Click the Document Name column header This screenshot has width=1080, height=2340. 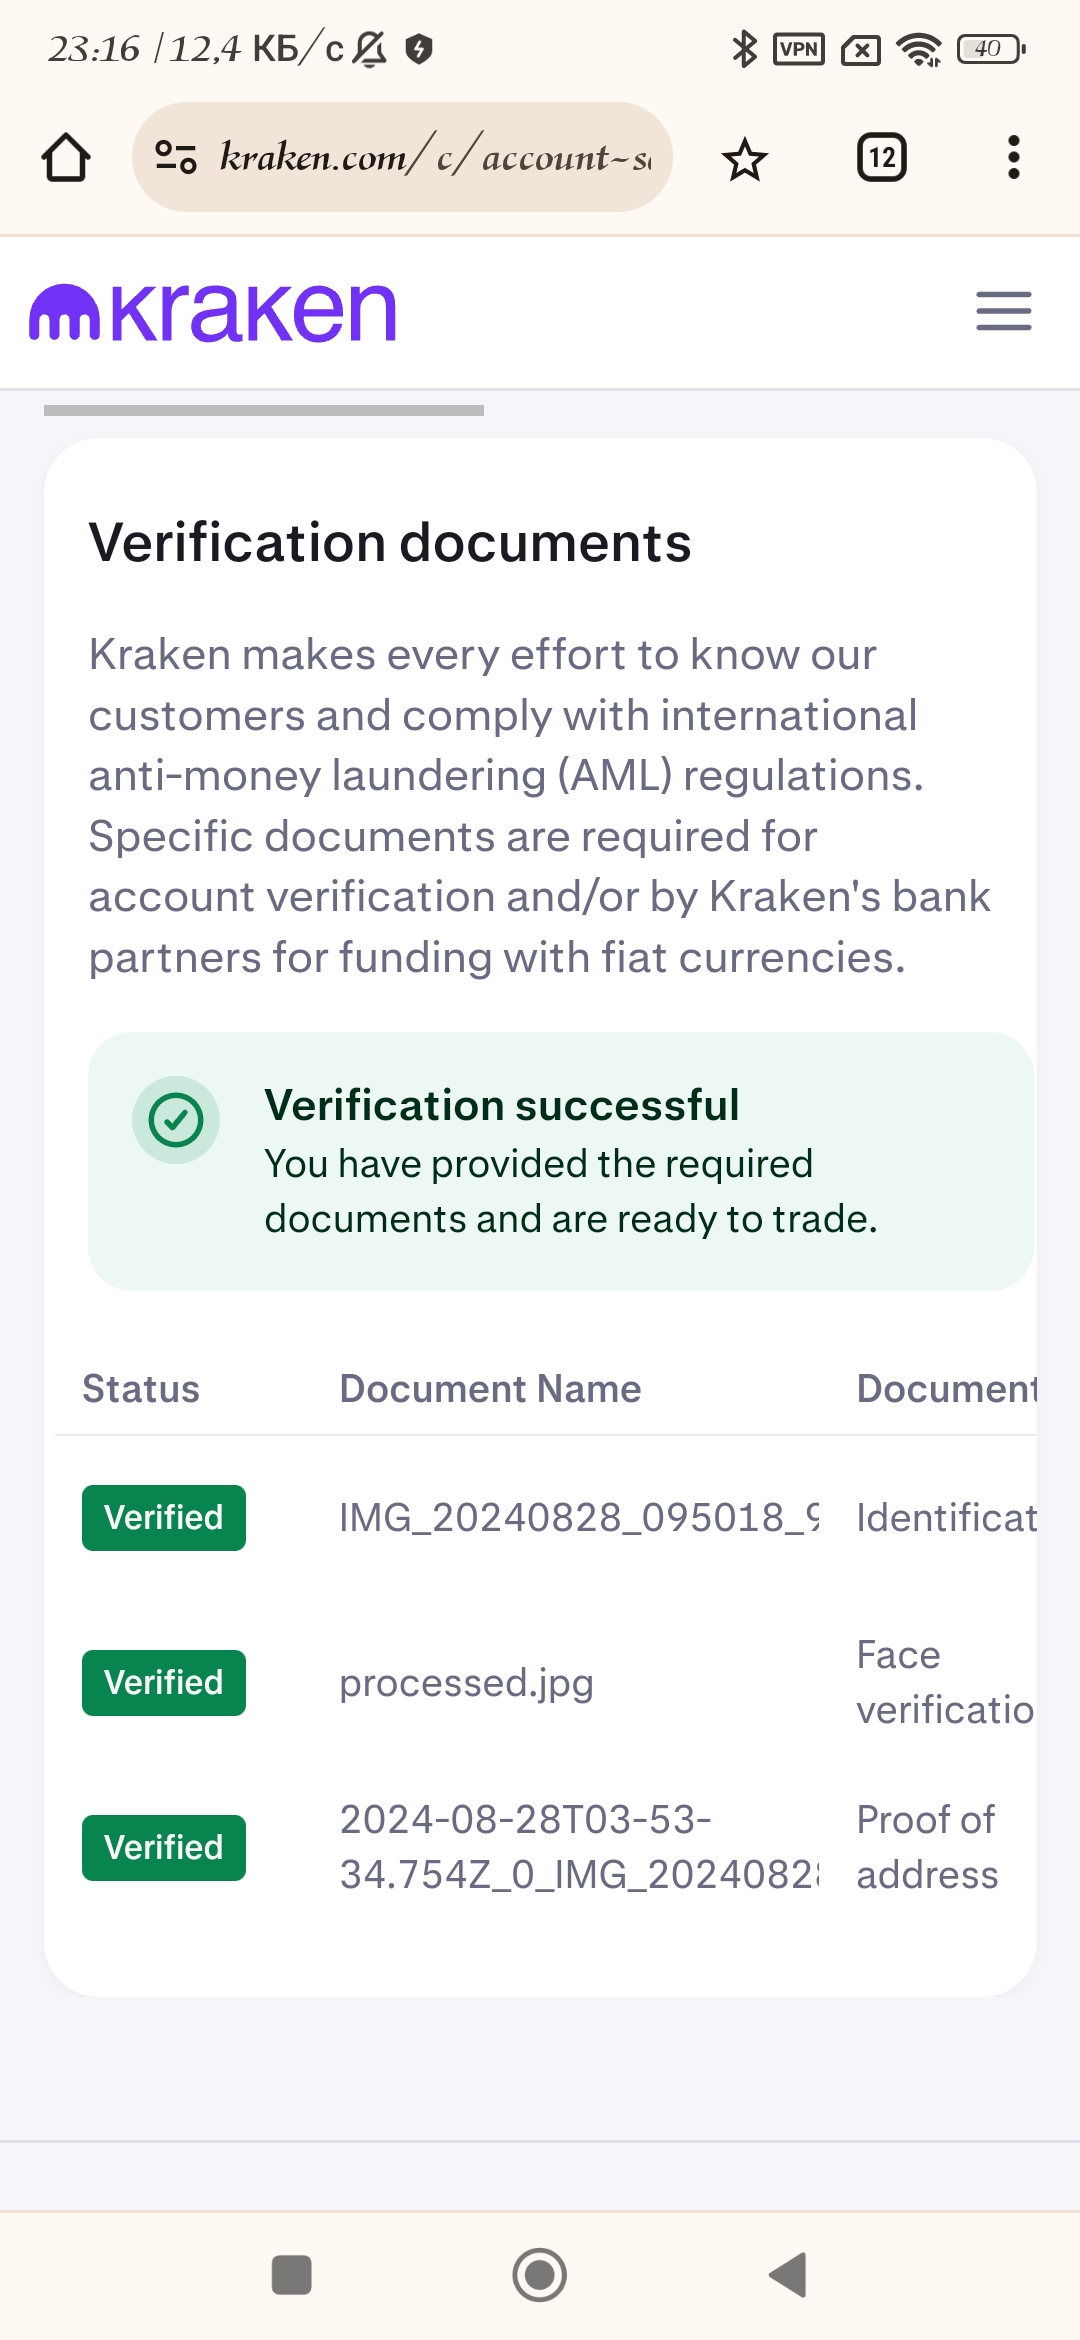coord(490,1389)
